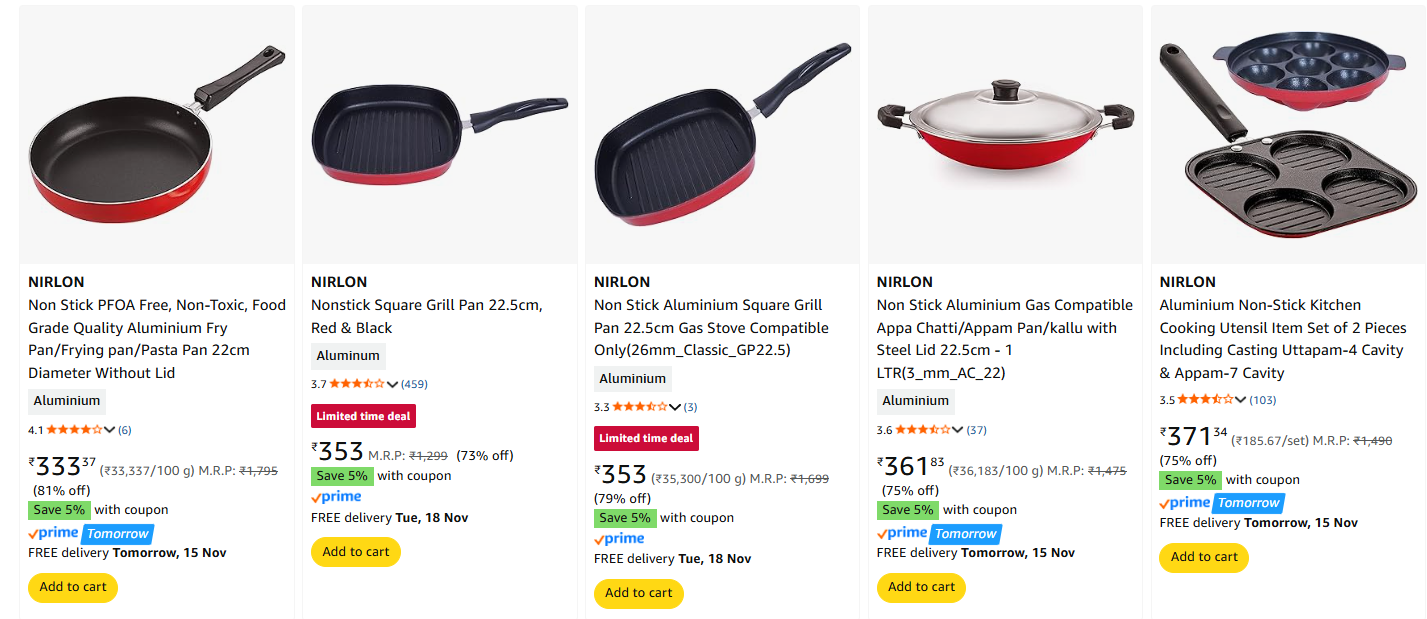Click star rating icons showing 3.3 stars
The width and height of the screenshot is (1427, 619).
coord(640,407)
